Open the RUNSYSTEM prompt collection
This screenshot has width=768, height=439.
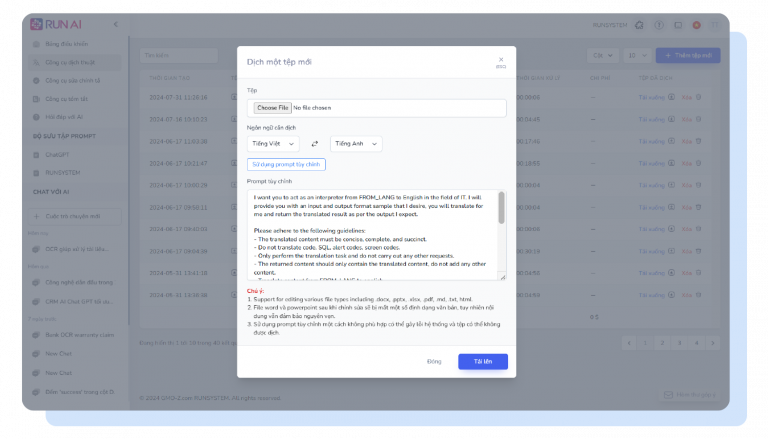tap(63, 173)
